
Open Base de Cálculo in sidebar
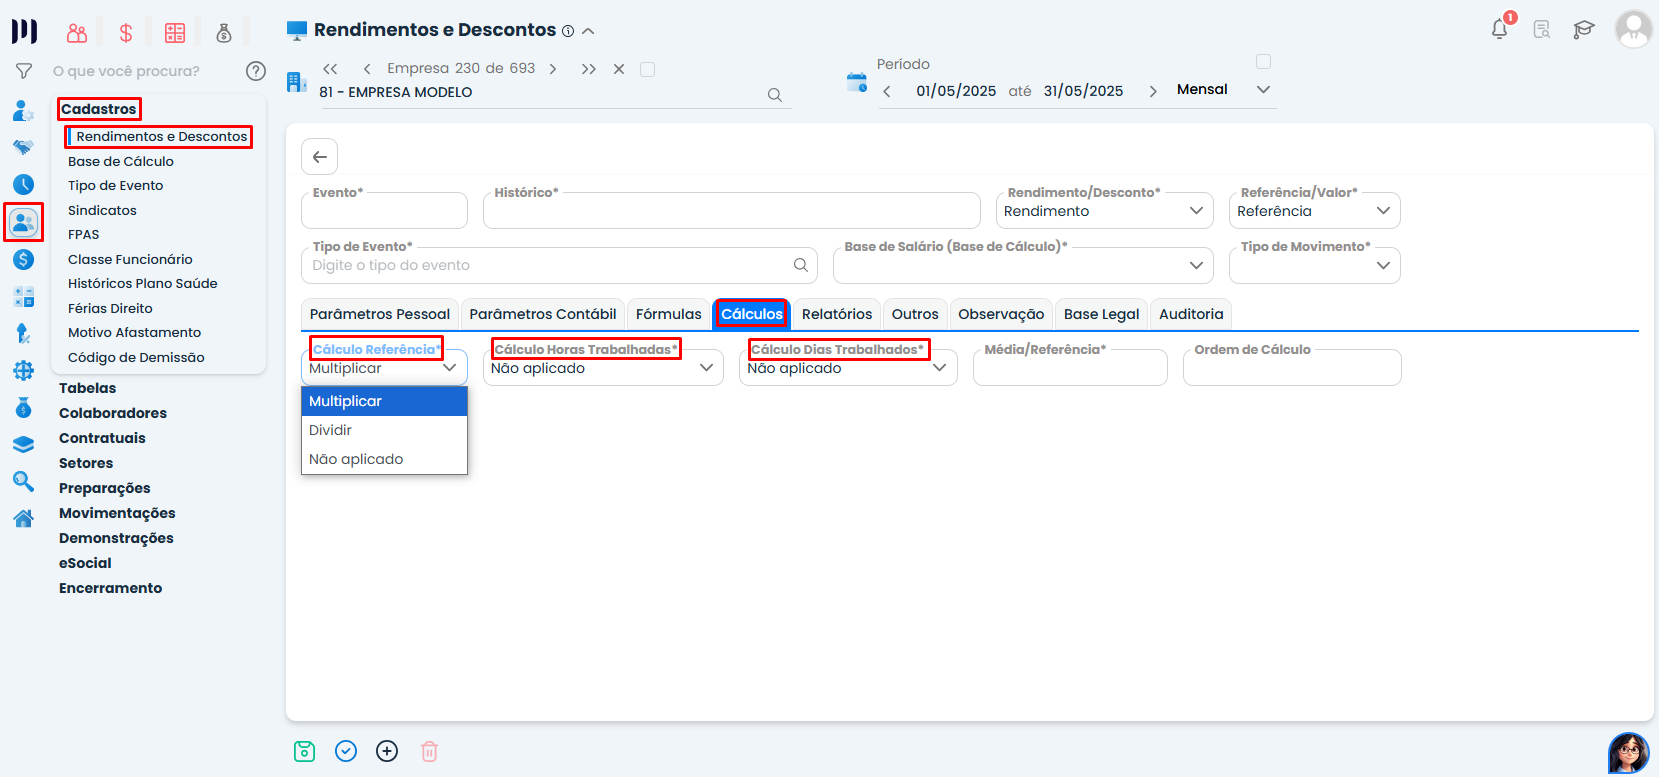(x=121, y=161)
